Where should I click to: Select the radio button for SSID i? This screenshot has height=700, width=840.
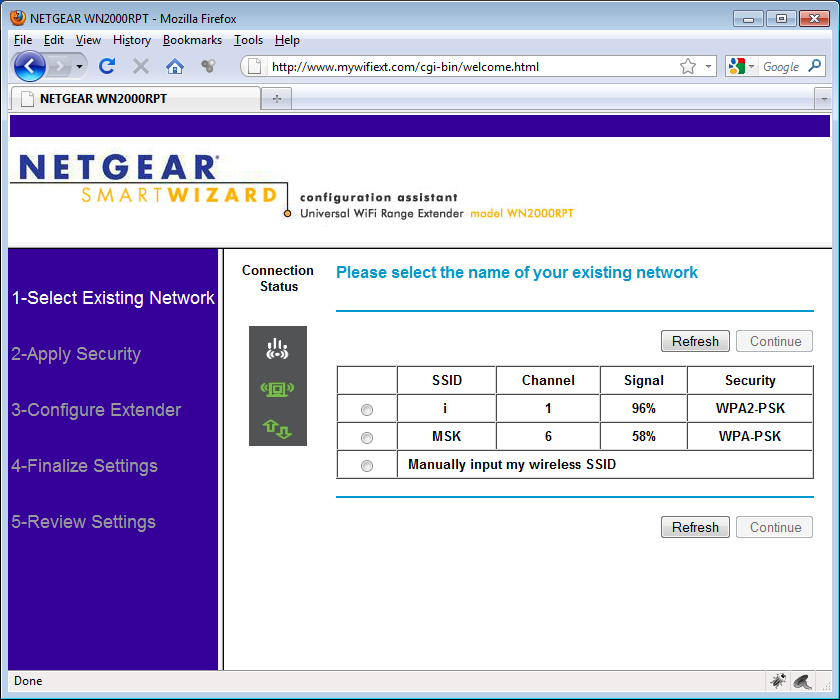[x=367, y=410]
